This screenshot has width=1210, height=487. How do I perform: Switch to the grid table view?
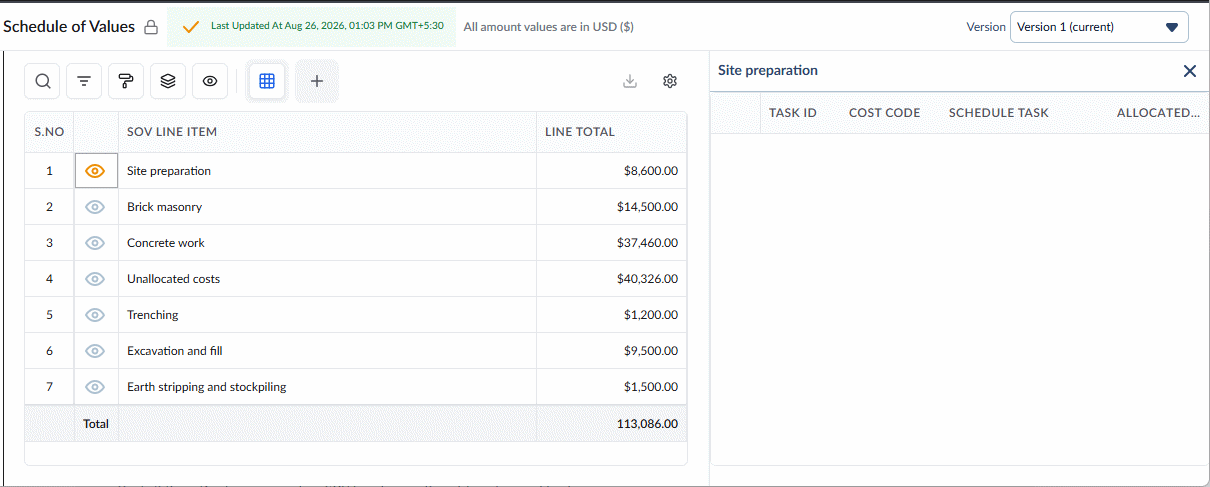point(267,82)
